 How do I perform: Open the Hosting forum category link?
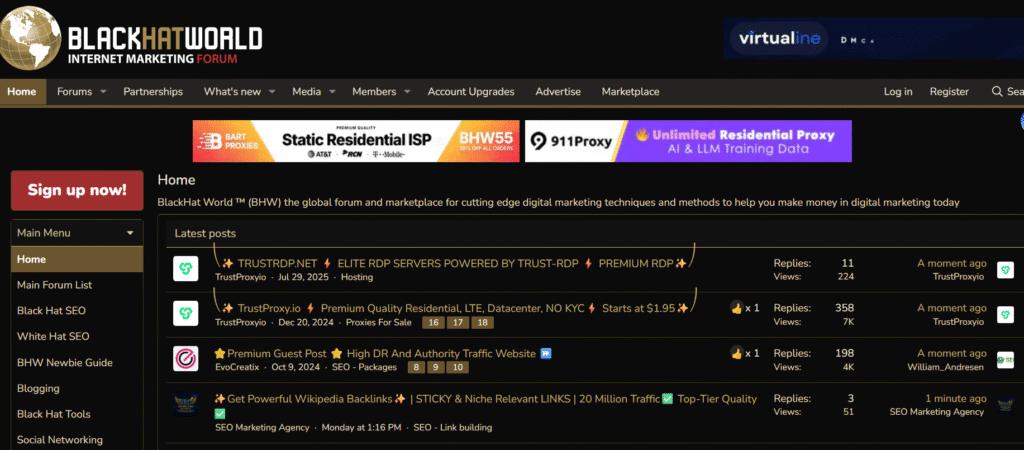(x=357, y=277)
